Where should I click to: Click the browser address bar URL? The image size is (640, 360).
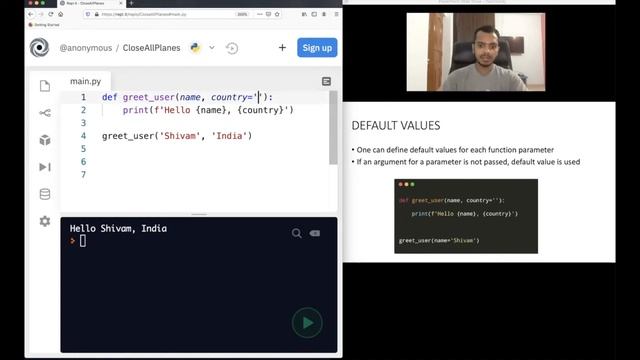[x=144, y=14]
